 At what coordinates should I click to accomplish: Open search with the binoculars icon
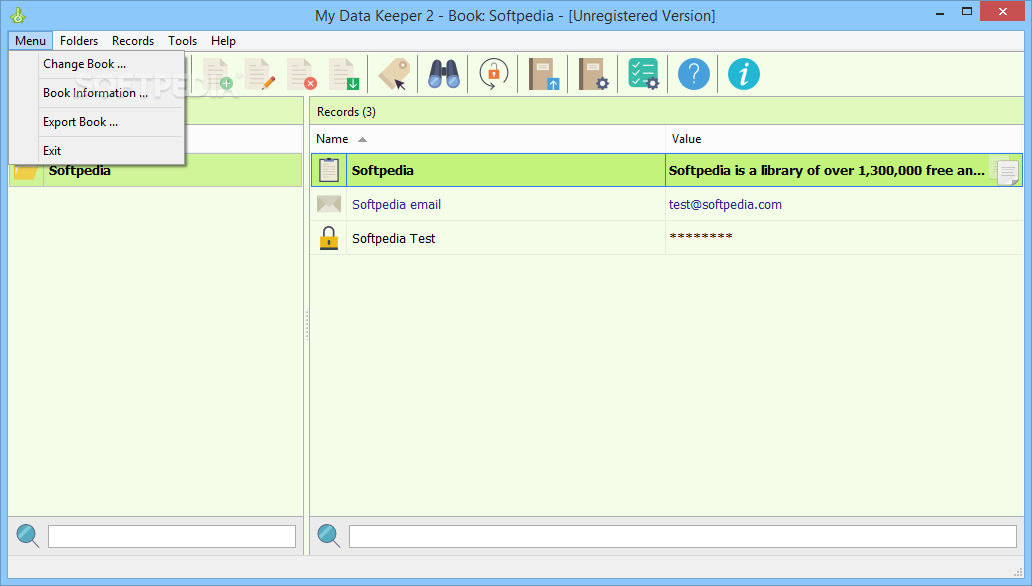point(444,74)
